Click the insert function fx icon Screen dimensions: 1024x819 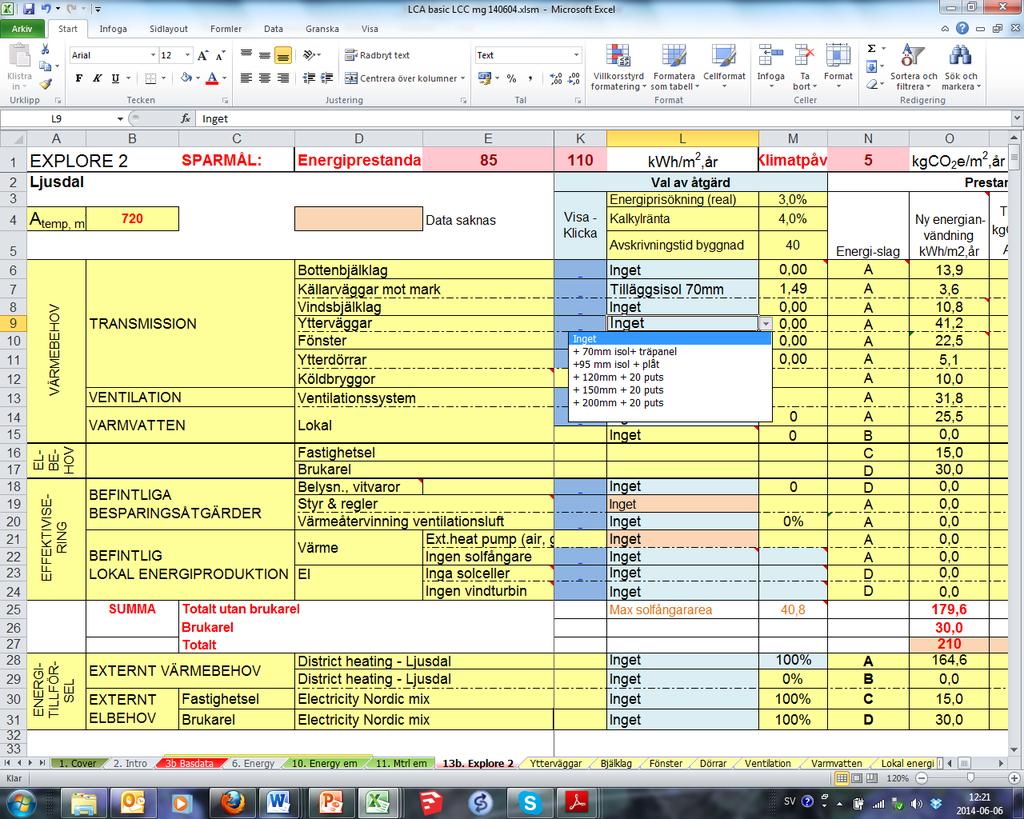coord(185,118)
